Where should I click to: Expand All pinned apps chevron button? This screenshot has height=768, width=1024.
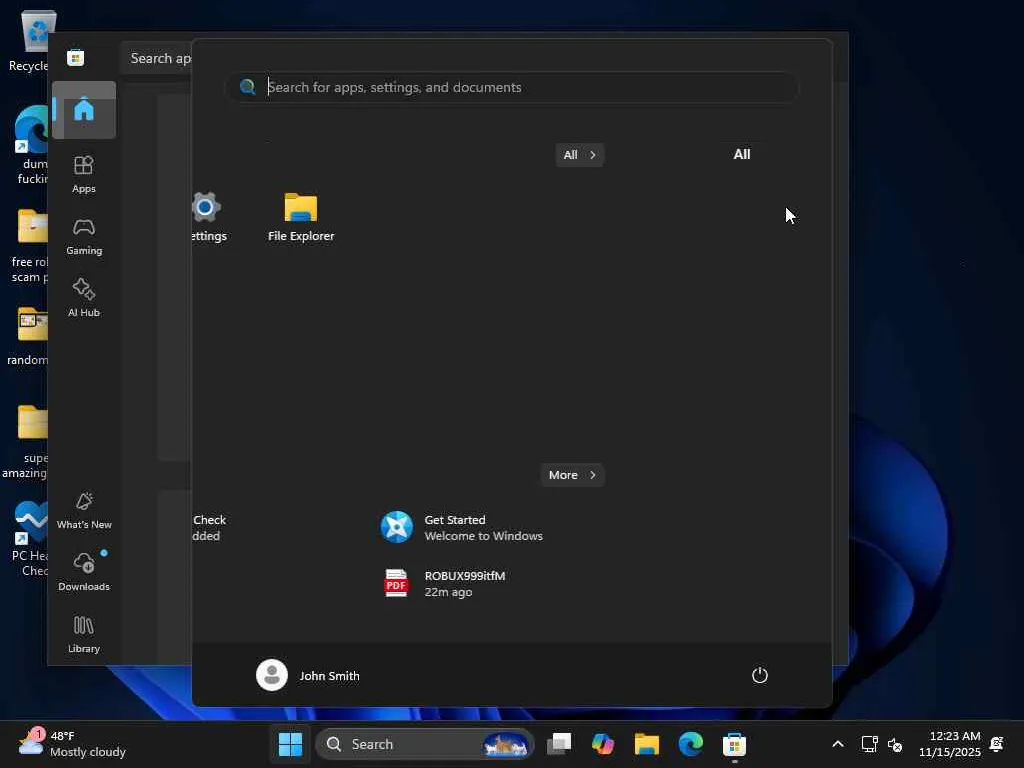click(x=579, y=155)
